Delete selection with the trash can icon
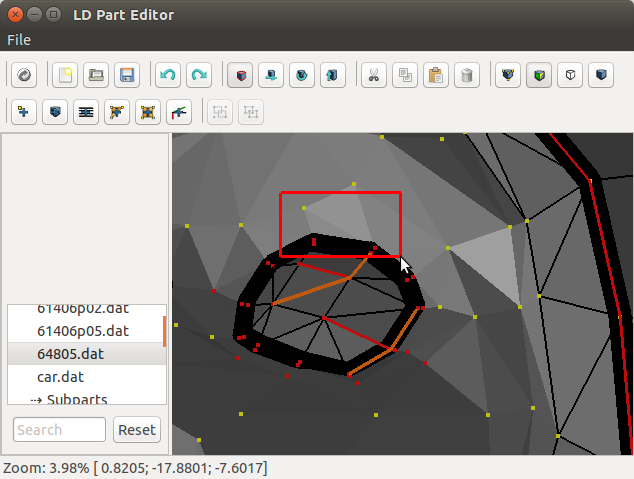This screenshot has height=479, width=634. click(x=466, y=75)
